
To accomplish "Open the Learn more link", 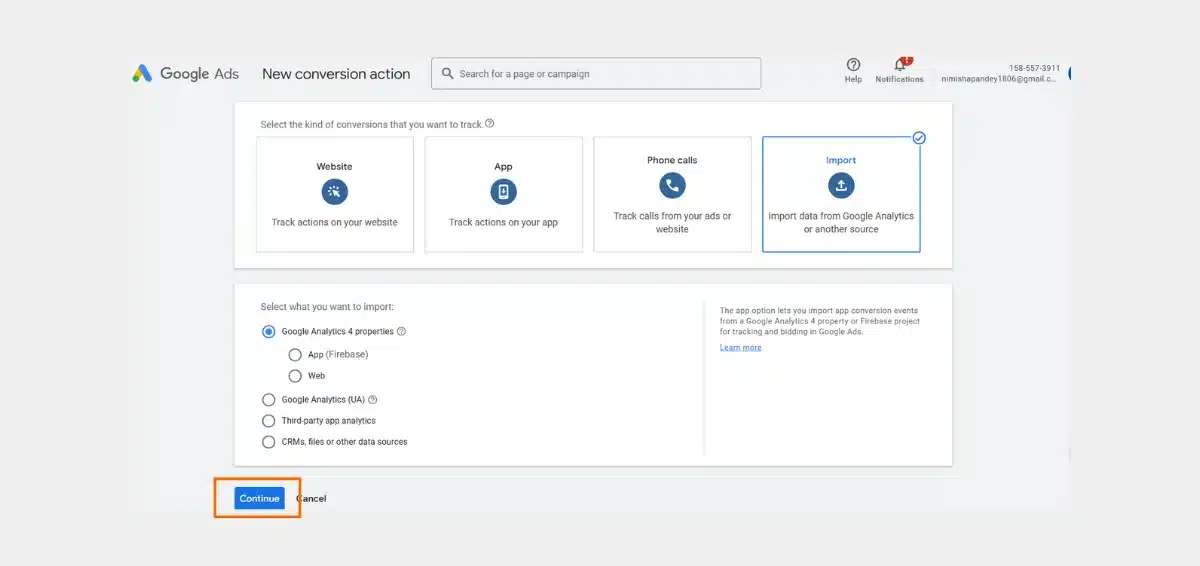I will 740,348.
